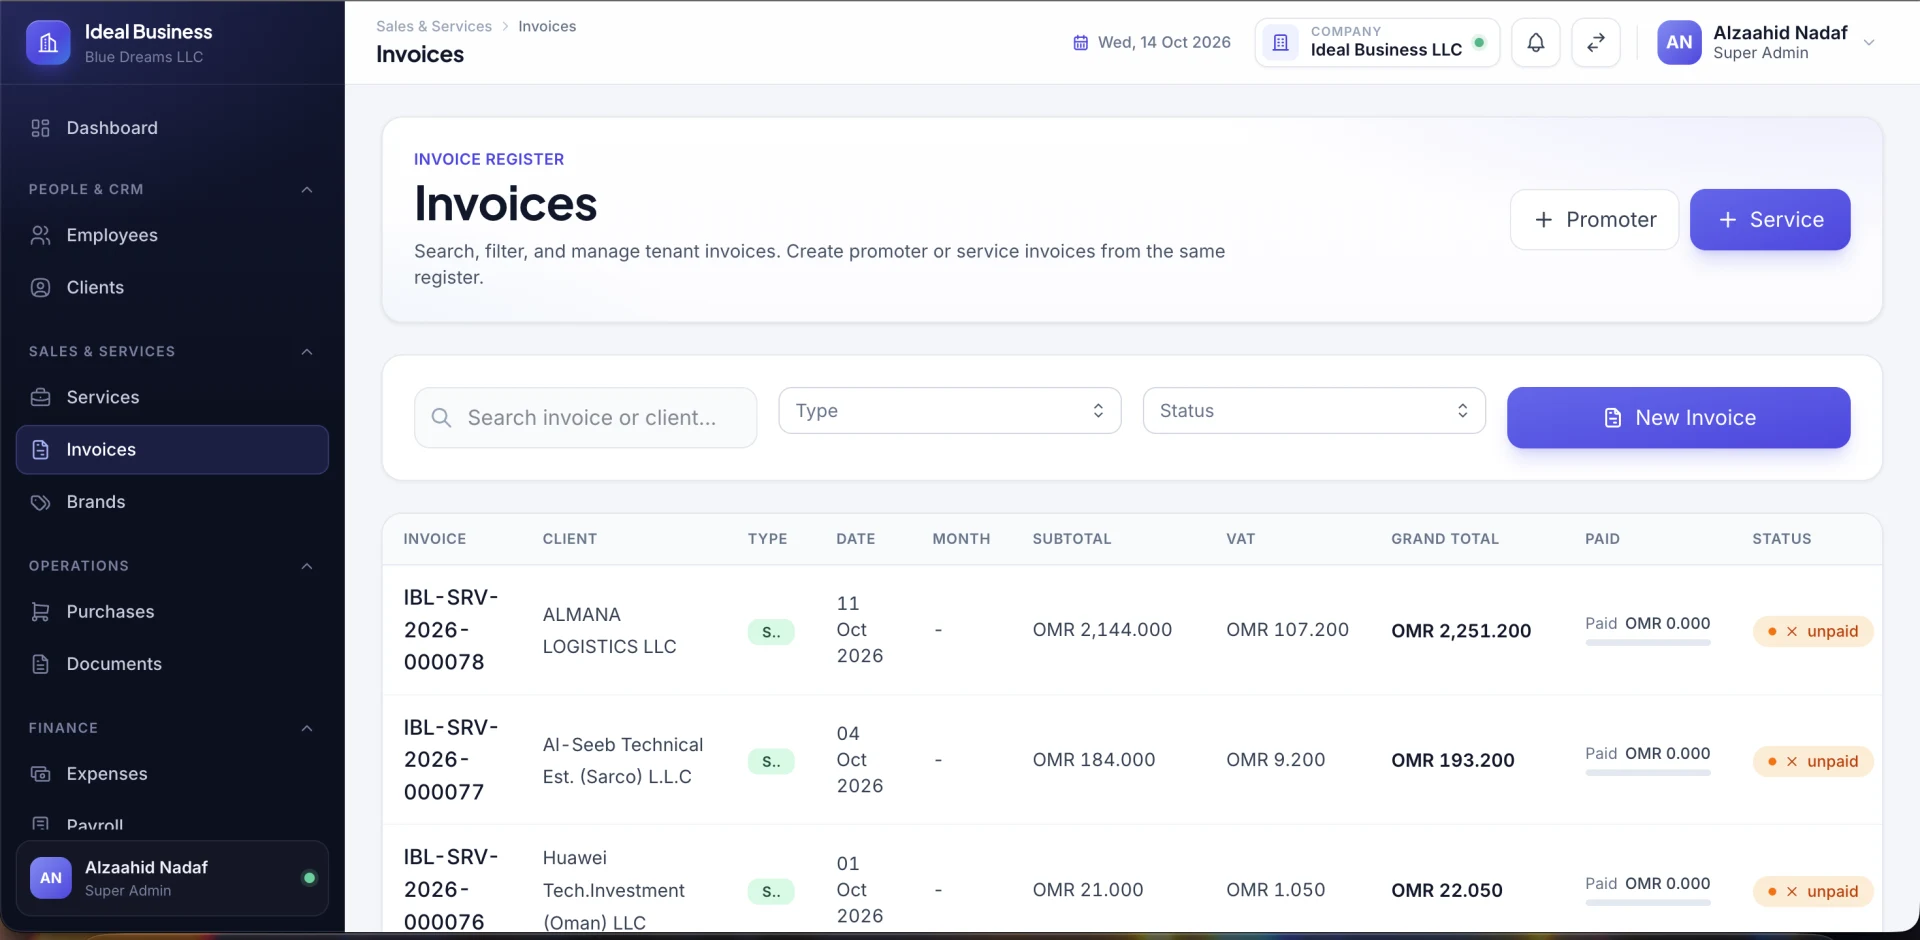Screen dimensions: 1920x940
Task: Focus the Search invoice or client field
Action: 585,418
